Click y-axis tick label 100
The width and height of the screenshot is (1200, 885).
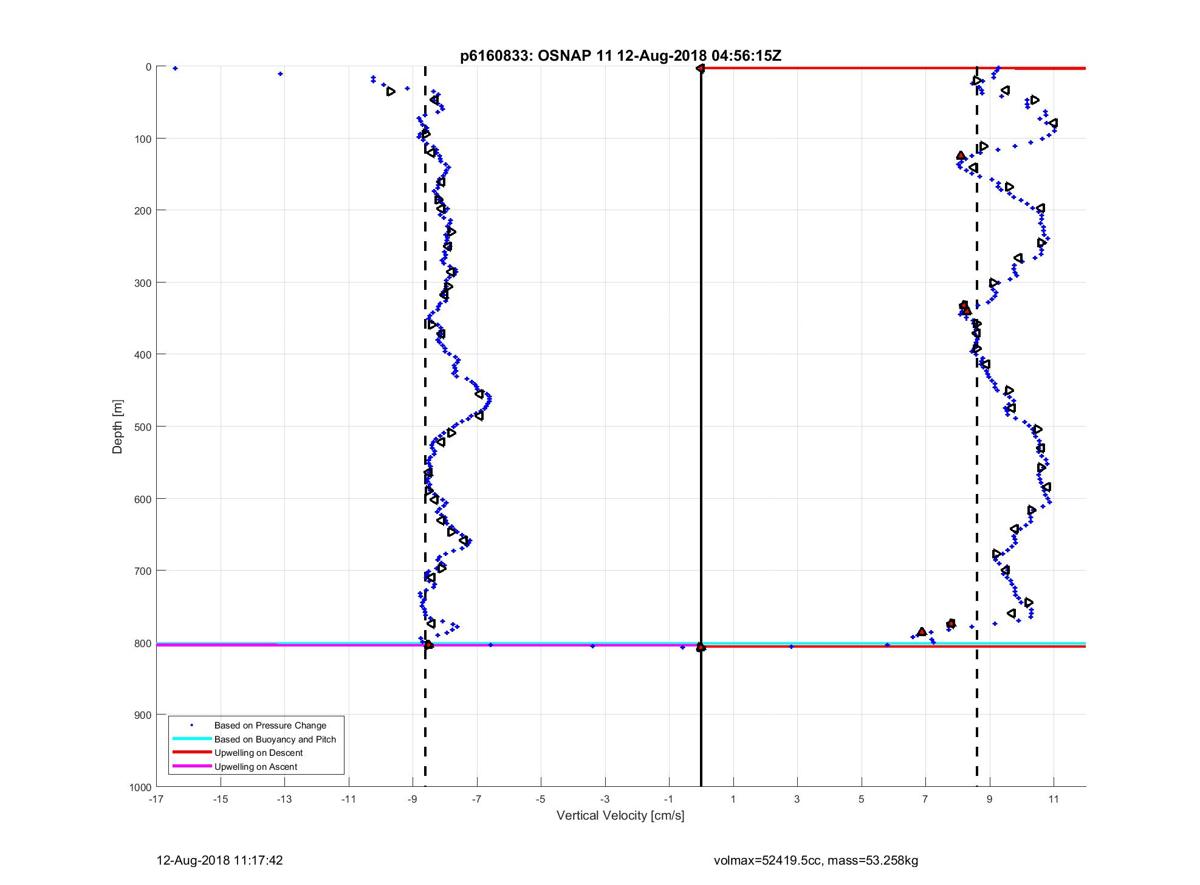[x=142, y=139]
